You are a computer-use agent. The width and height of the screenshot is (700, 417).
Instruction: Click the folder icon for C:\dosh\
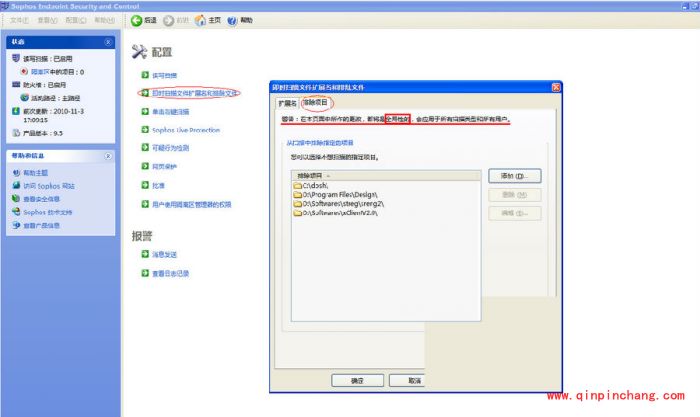pos(297,185)
